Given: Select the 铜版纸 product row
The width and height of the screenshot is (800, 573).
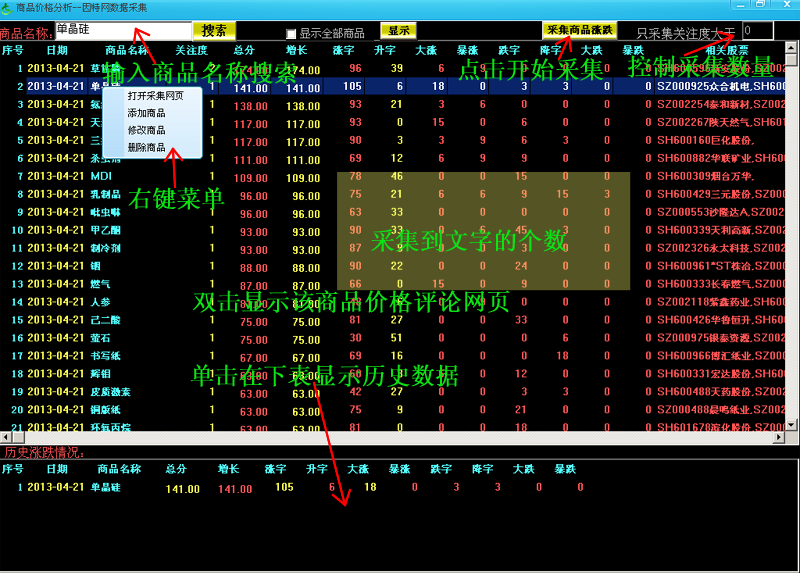Looking at the screenshot, I should pos(393,410).
